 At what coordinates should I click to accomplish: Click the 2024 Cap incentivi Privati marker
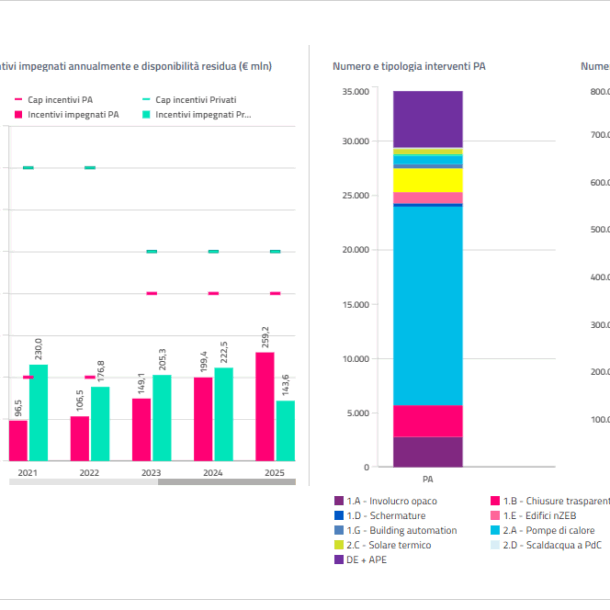[x=214, y=252]
